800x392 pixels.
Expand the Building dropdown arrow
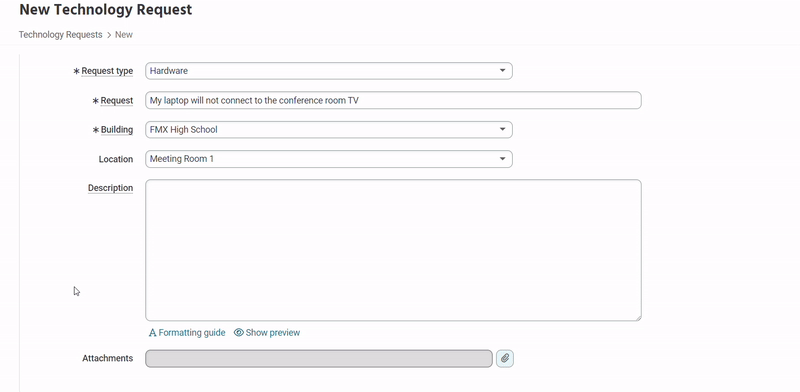(502, 130)
